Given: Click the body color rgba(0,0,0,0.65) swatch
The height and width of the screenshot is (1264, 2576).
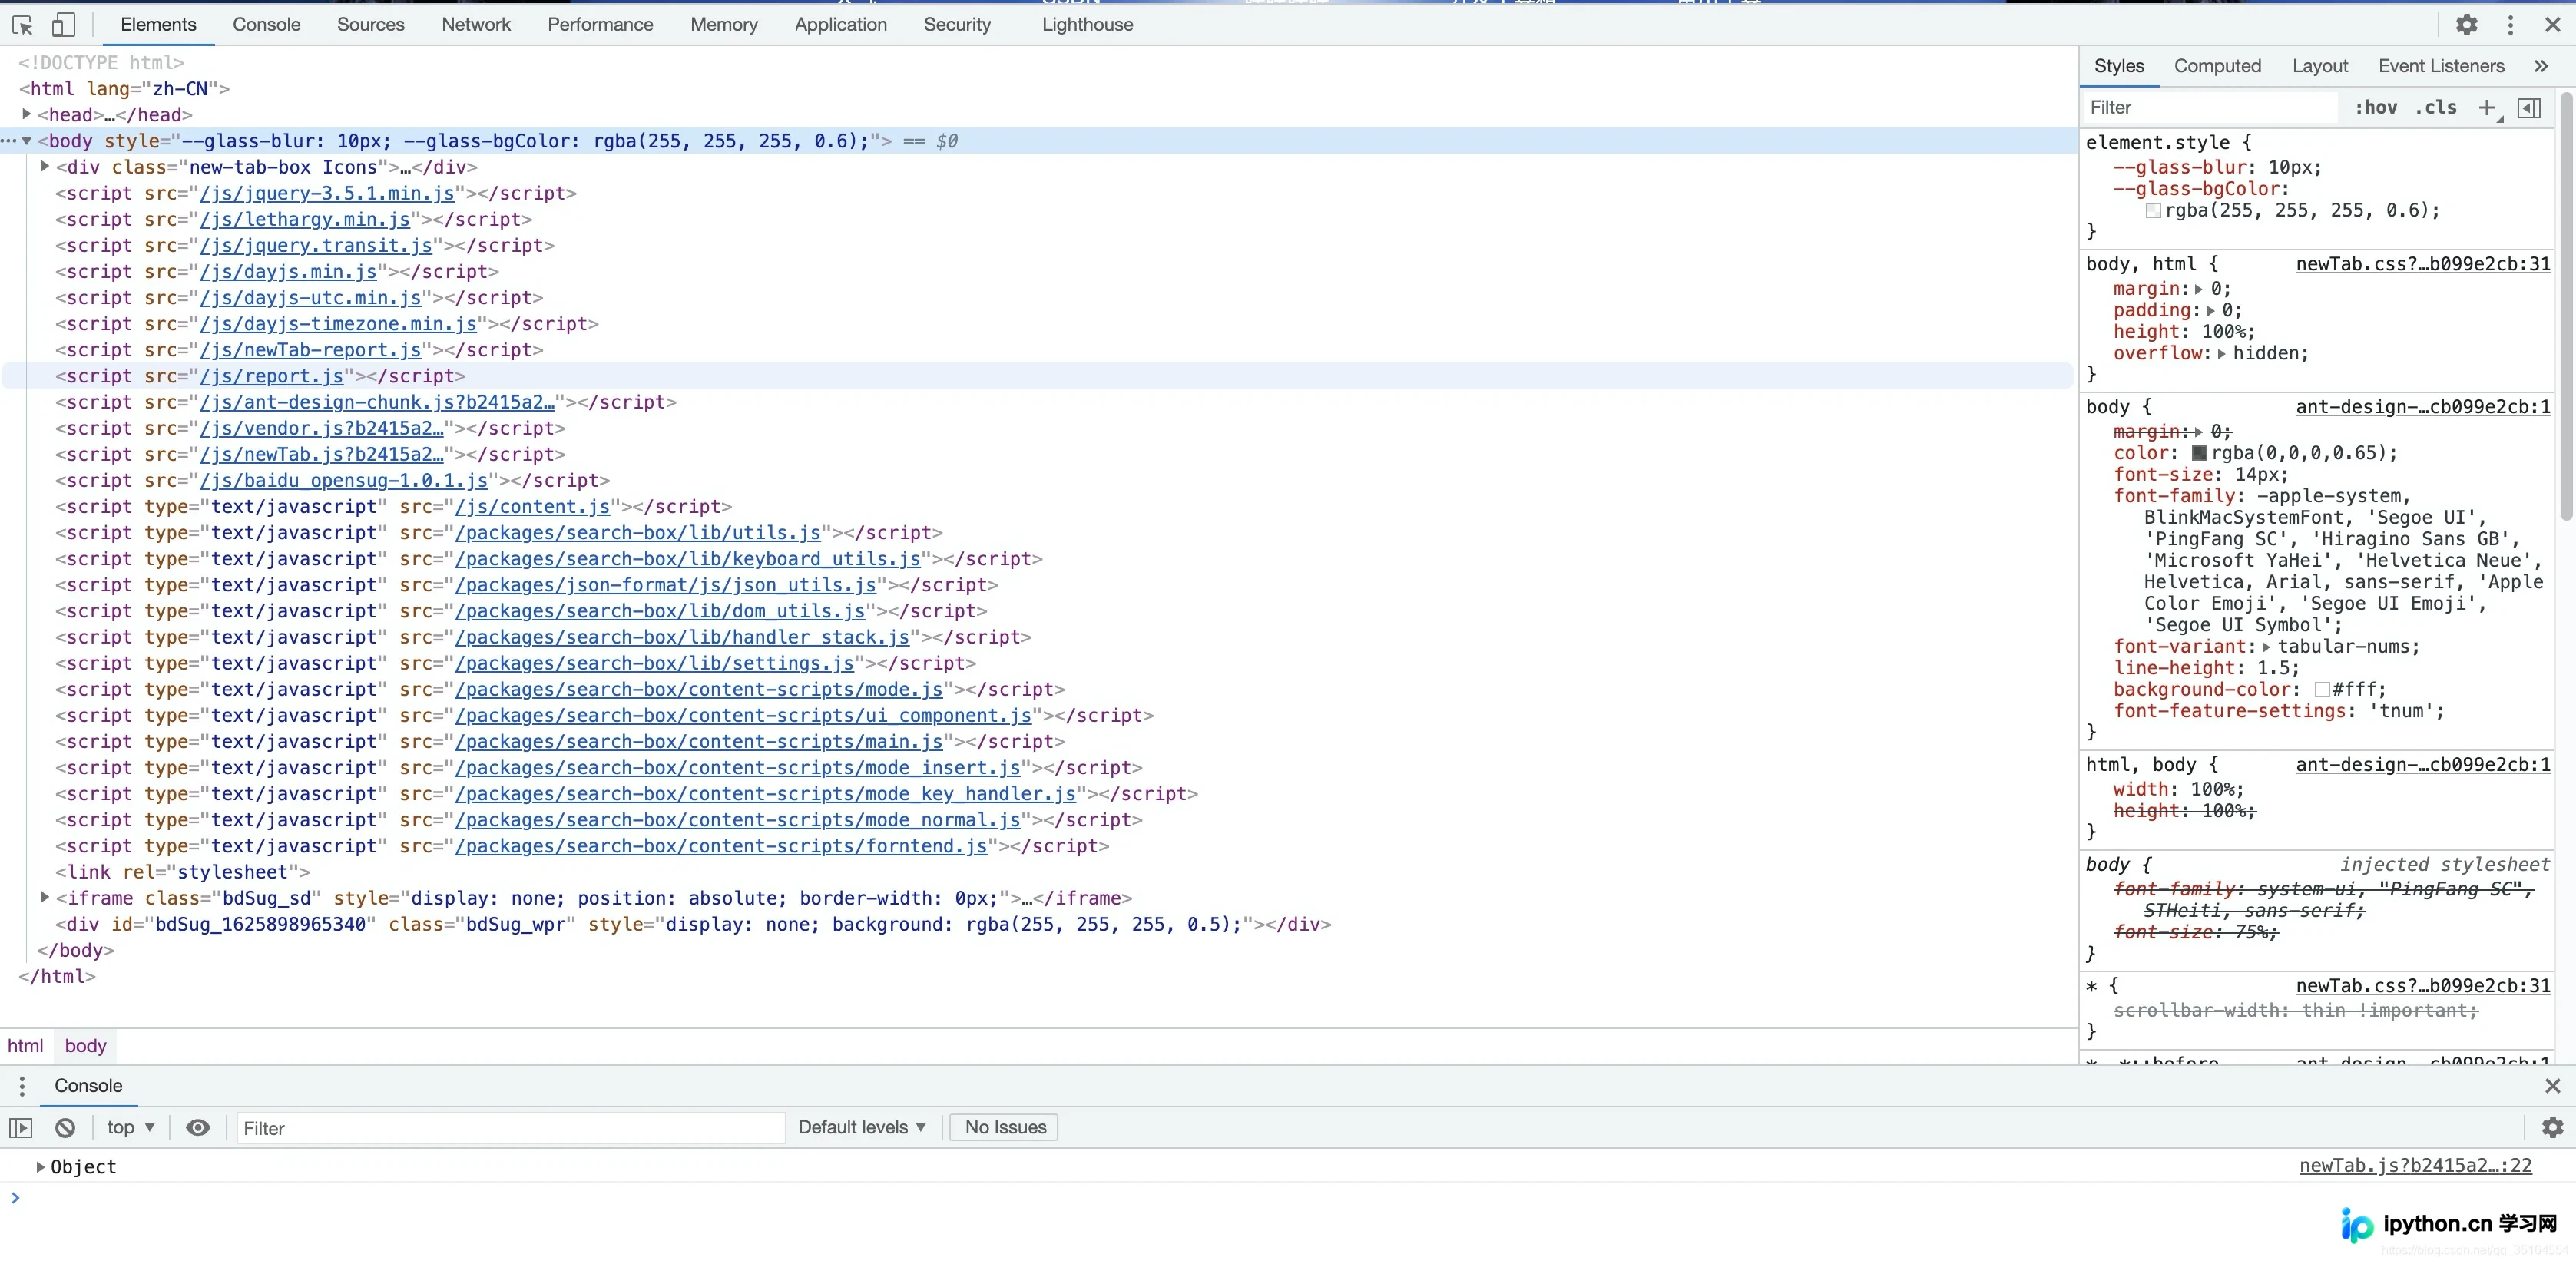Looking at the screenshot, I should point(2199,454).
